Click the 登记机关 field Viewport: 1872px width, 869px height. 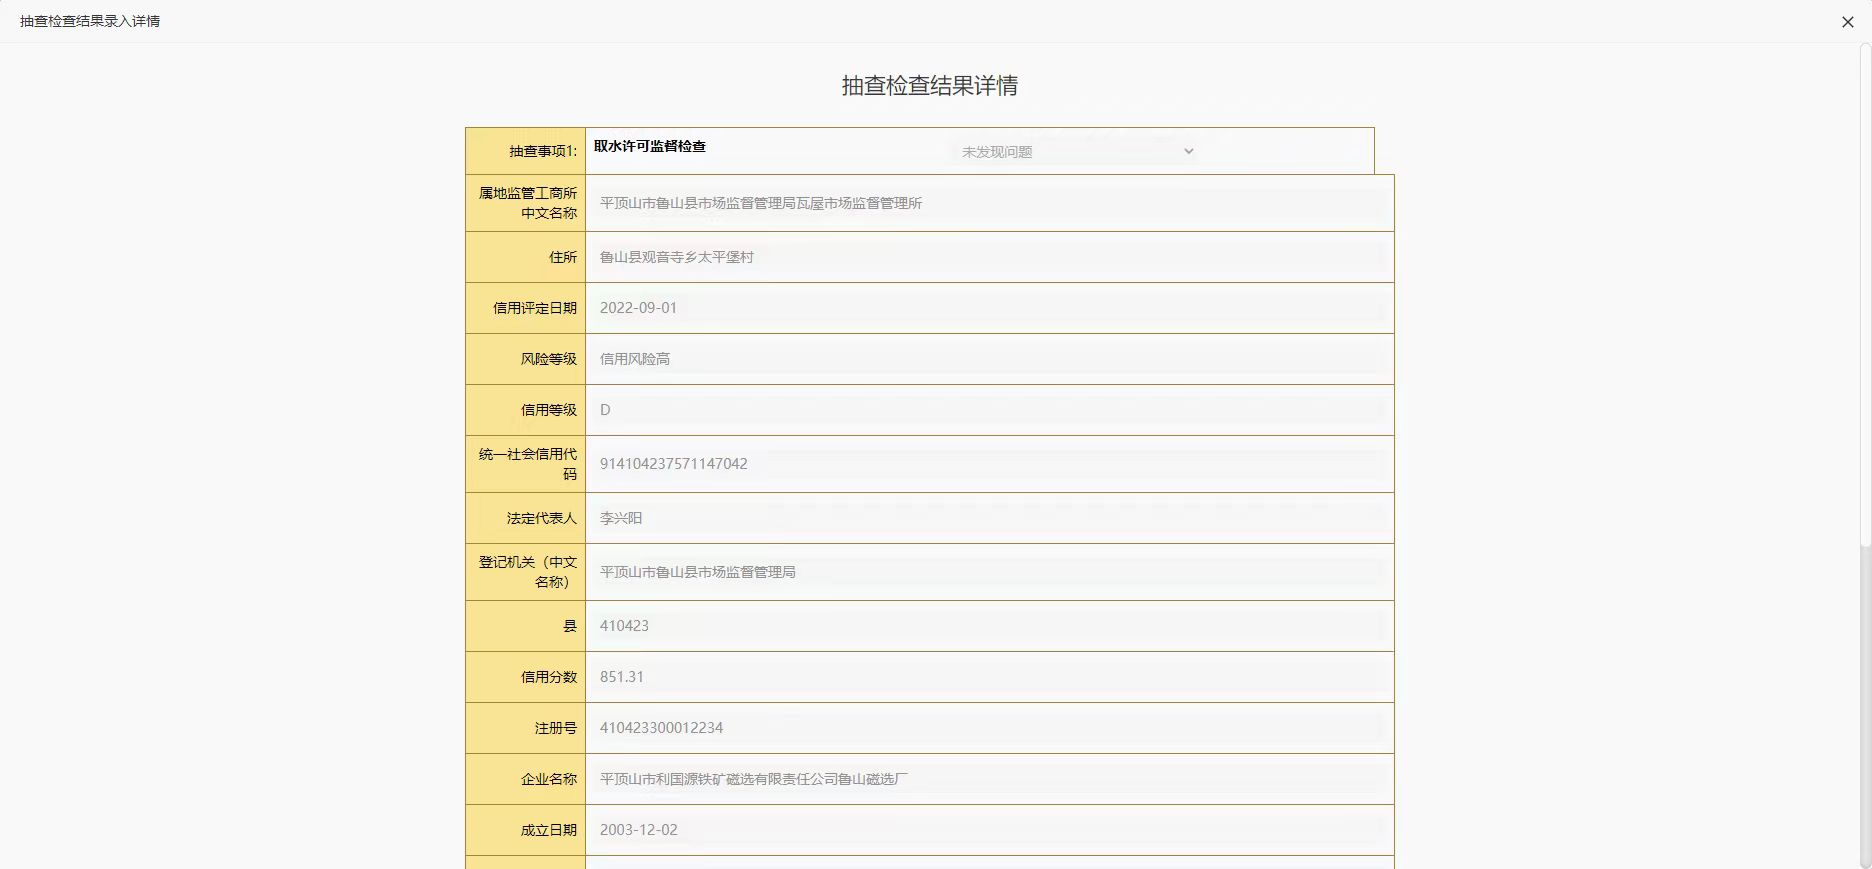988,572
